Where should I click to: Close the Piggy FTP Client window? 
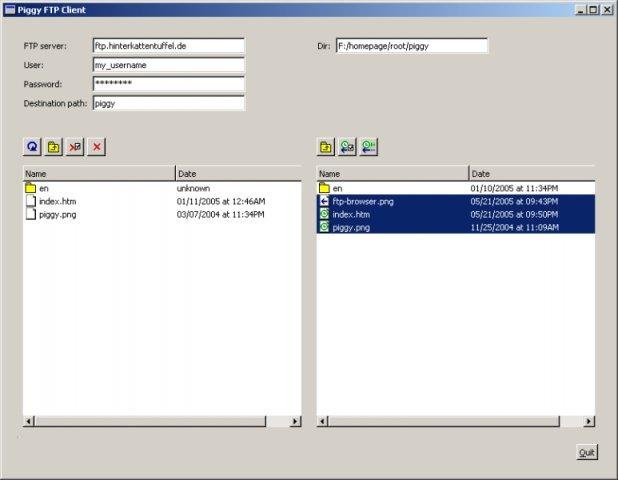coord(607,9)
